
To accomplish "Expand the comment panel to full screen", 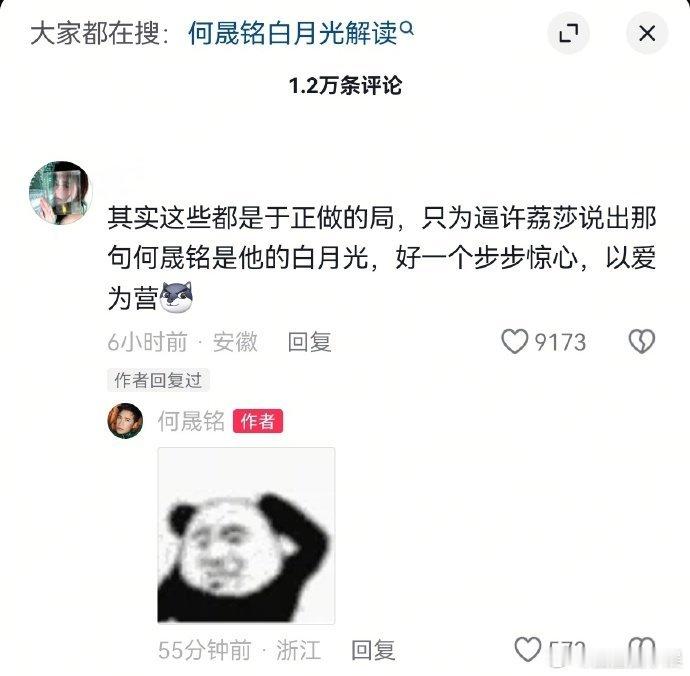I will 568,33.
